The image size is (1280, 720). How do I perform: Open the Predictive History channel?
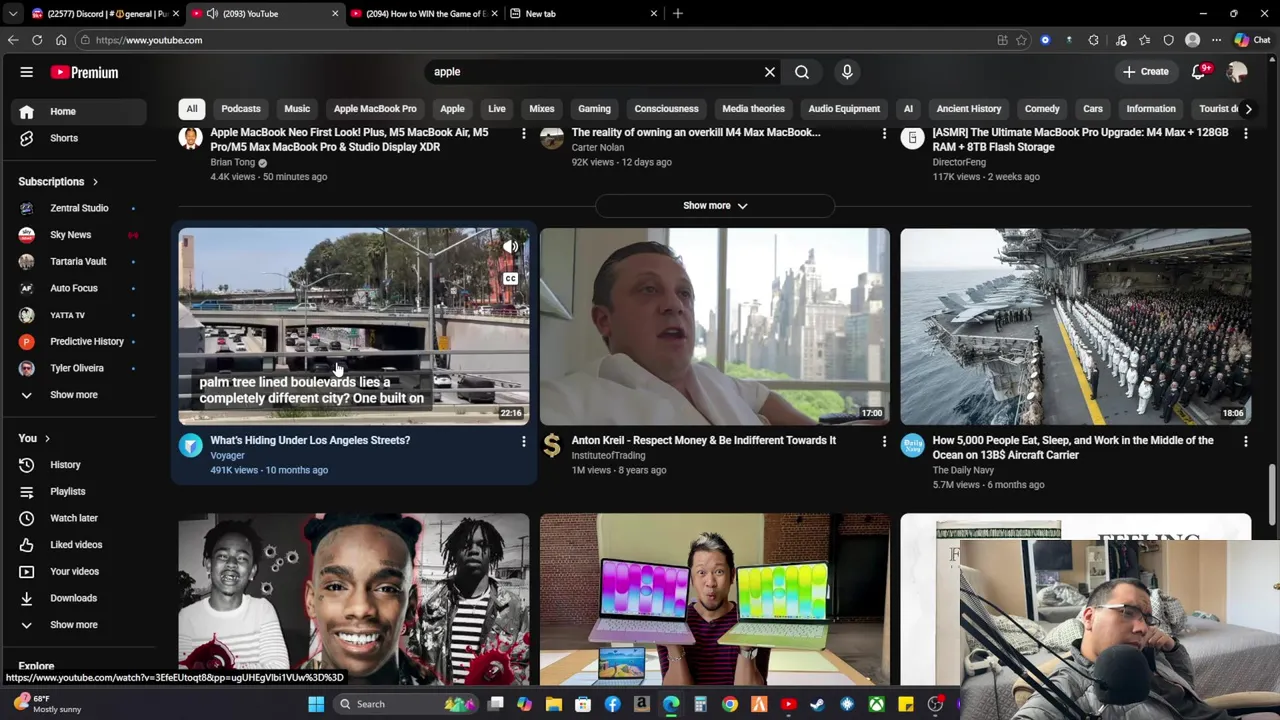click(x=79, y=341)
